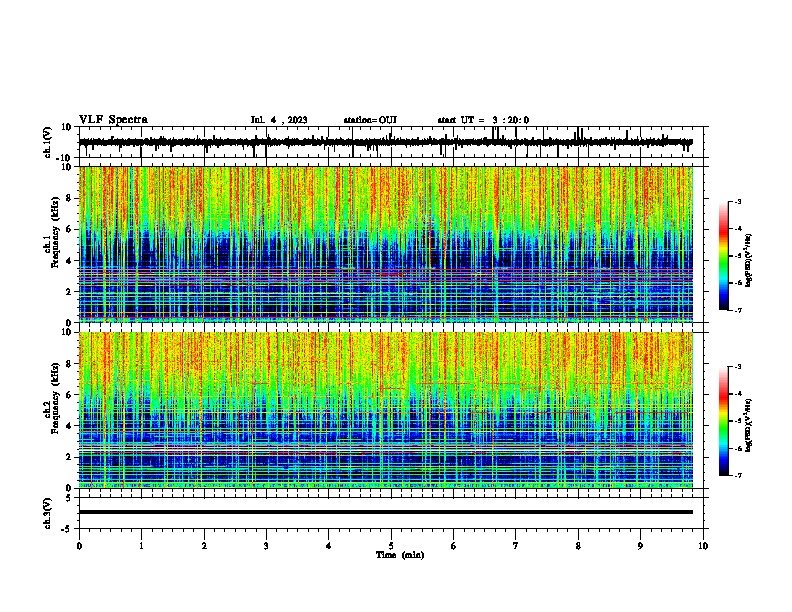Click the "-3" tick on ch.1 color bar
The width and height of the screenshot is (792, 612).
tap(737, 201)
